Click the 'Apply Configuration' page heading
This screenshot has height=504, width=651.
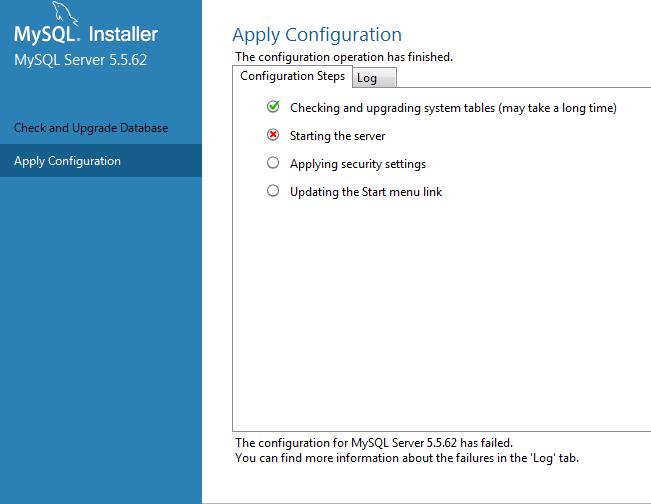click(317, 35)
